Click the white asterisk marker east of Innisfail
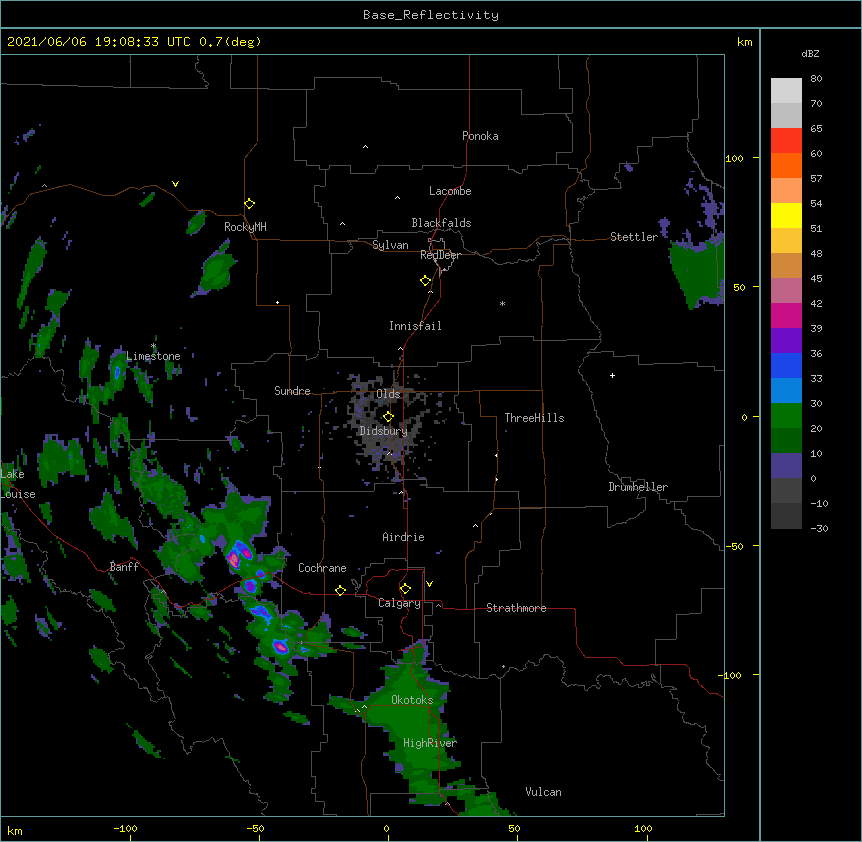Image resolution: width=862 pixels, height=842 pixels. (x=502, y=304)
